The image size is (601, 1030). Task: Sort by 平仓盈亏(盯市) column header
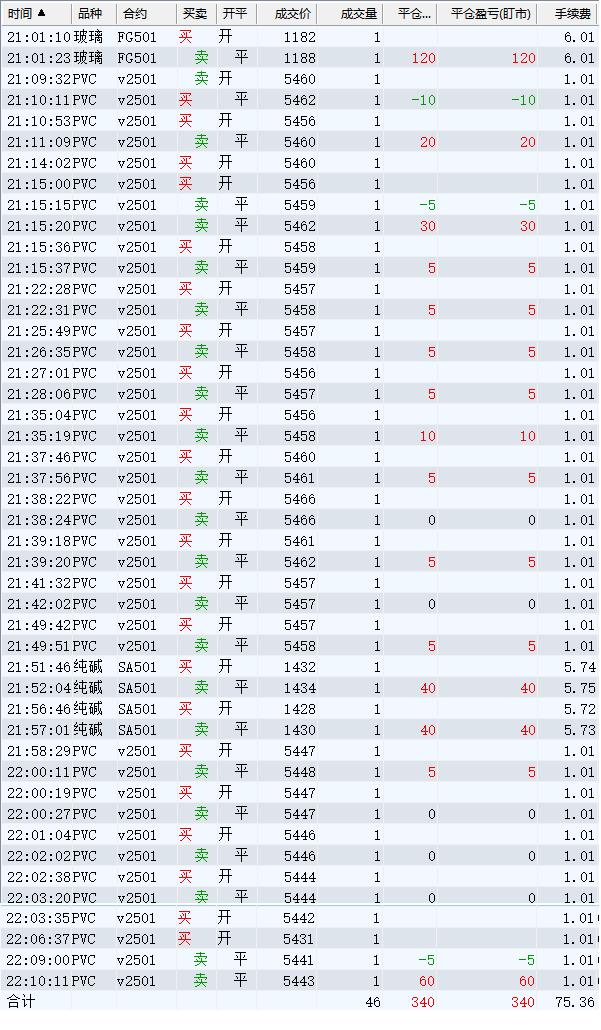click(490, 13)
